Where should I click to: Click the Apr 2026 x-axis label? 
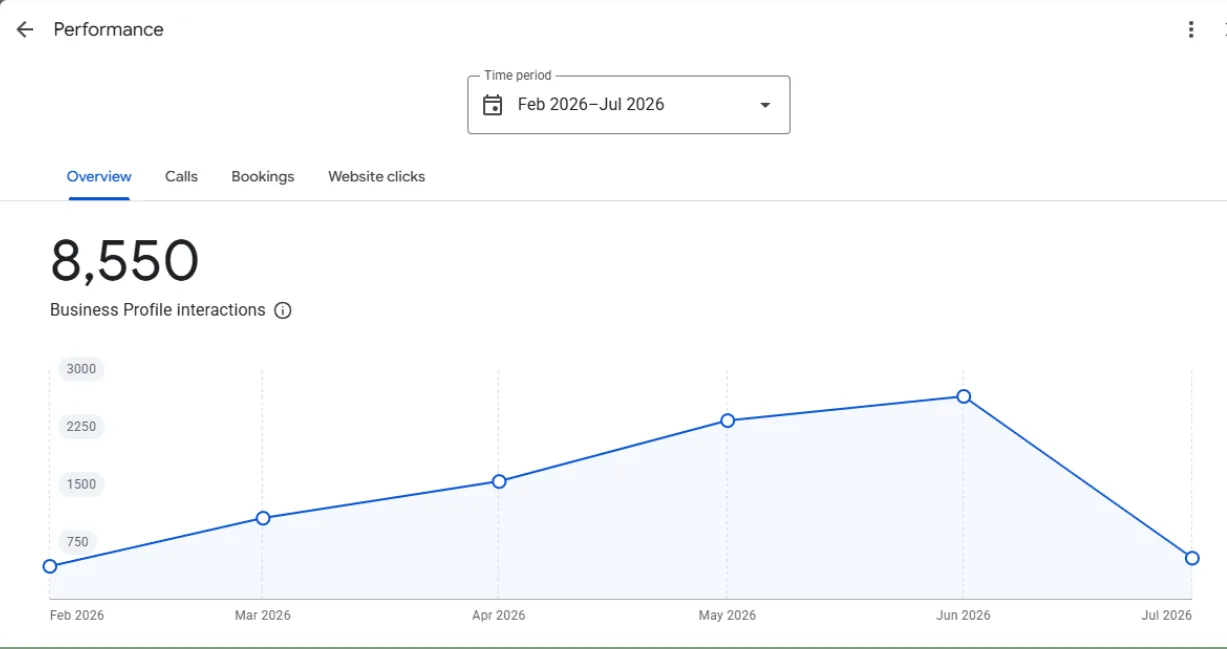click(498, 615)
